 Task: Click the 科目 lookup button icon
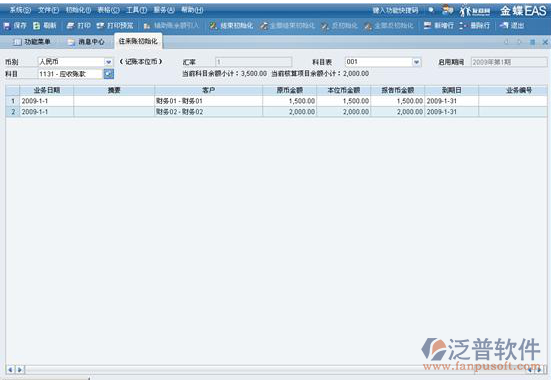[x=109, y=74]
